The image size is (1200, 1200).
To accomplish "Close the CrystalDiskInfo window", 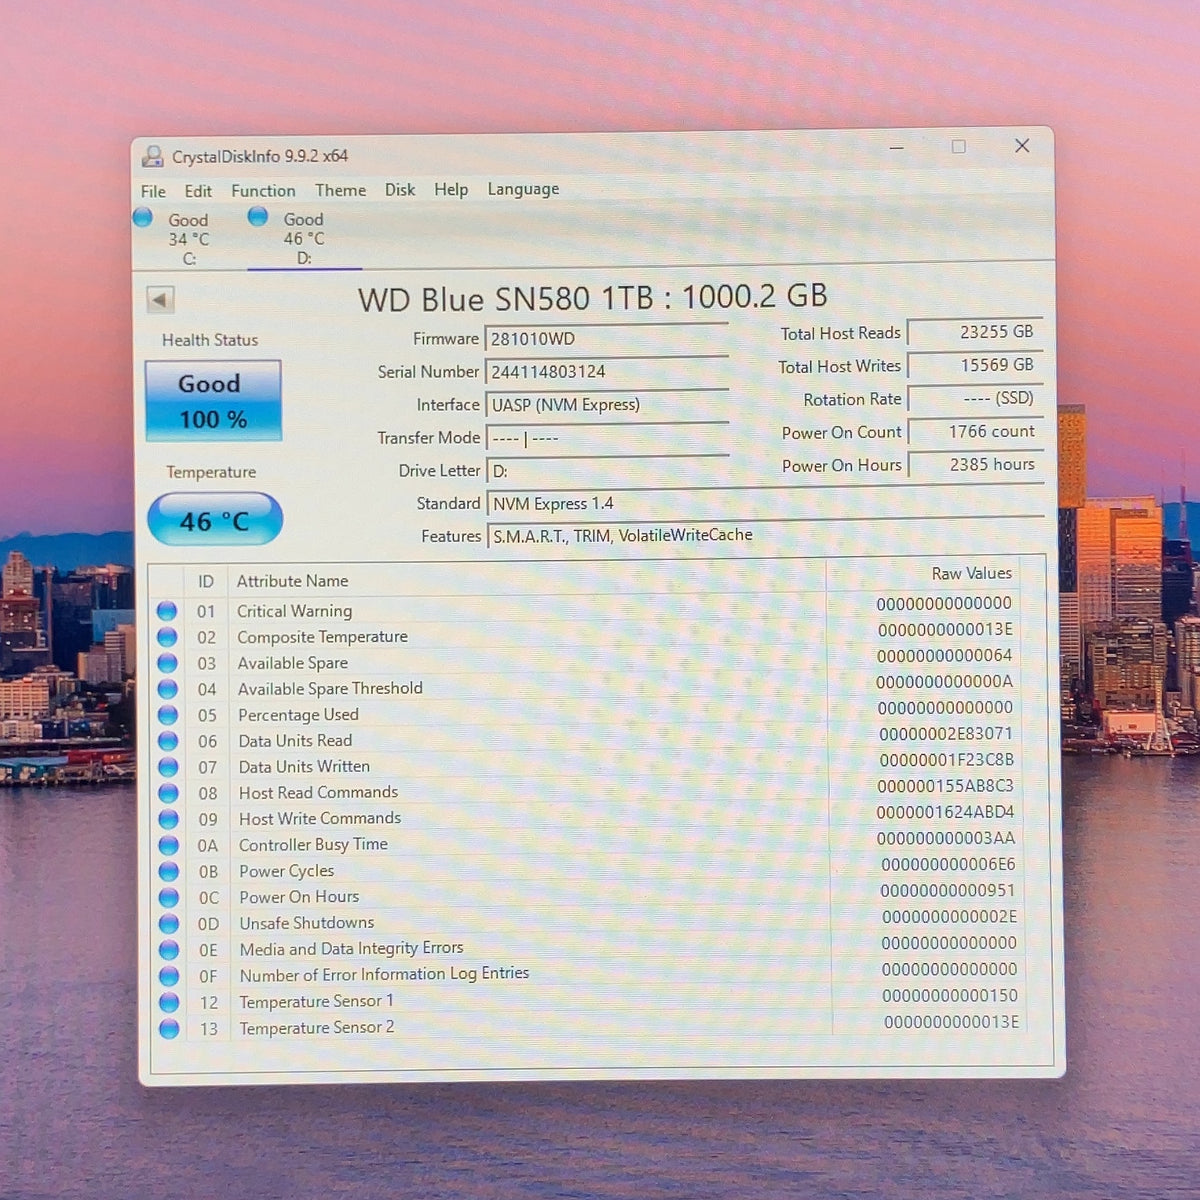I will click(1022, 146).
